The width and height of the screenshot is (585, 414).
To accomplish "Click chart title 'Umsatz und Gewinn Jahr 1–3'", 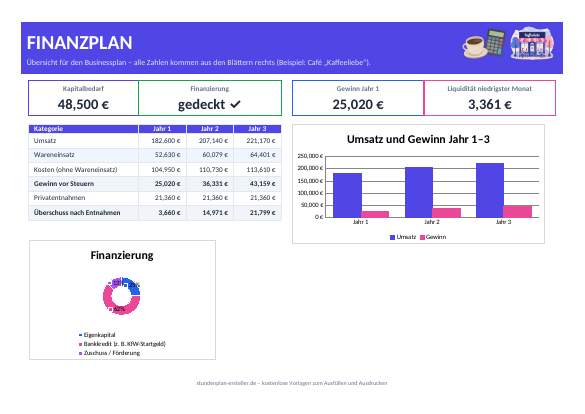I will (418, 139).
